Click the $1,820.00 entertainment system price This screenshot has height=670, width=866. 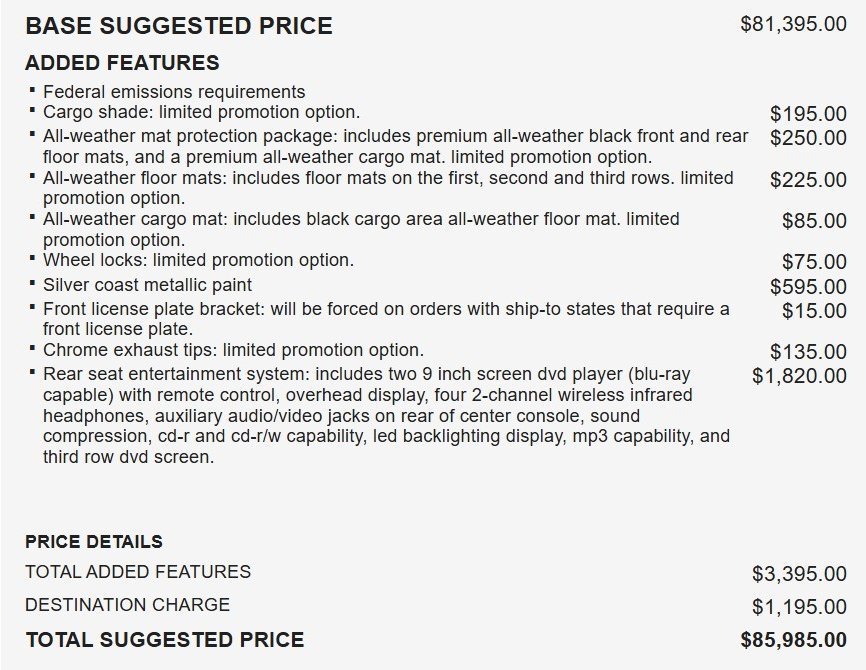[x=799, y=376]
